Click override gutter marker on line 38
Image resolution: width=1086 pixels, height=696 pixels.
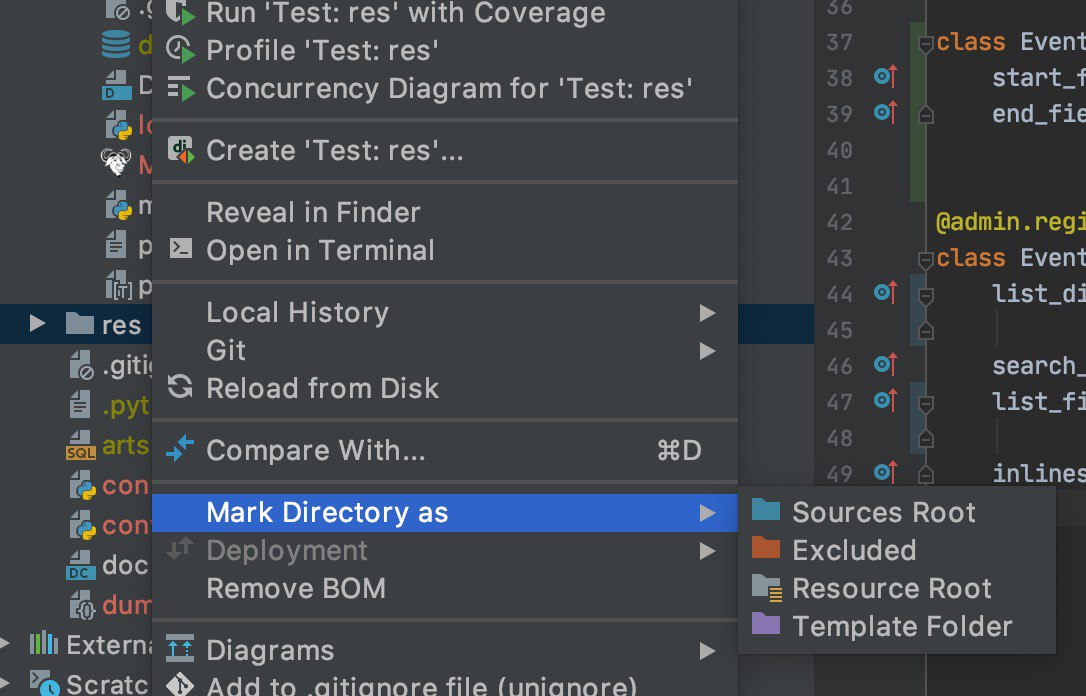click(885, 75)
